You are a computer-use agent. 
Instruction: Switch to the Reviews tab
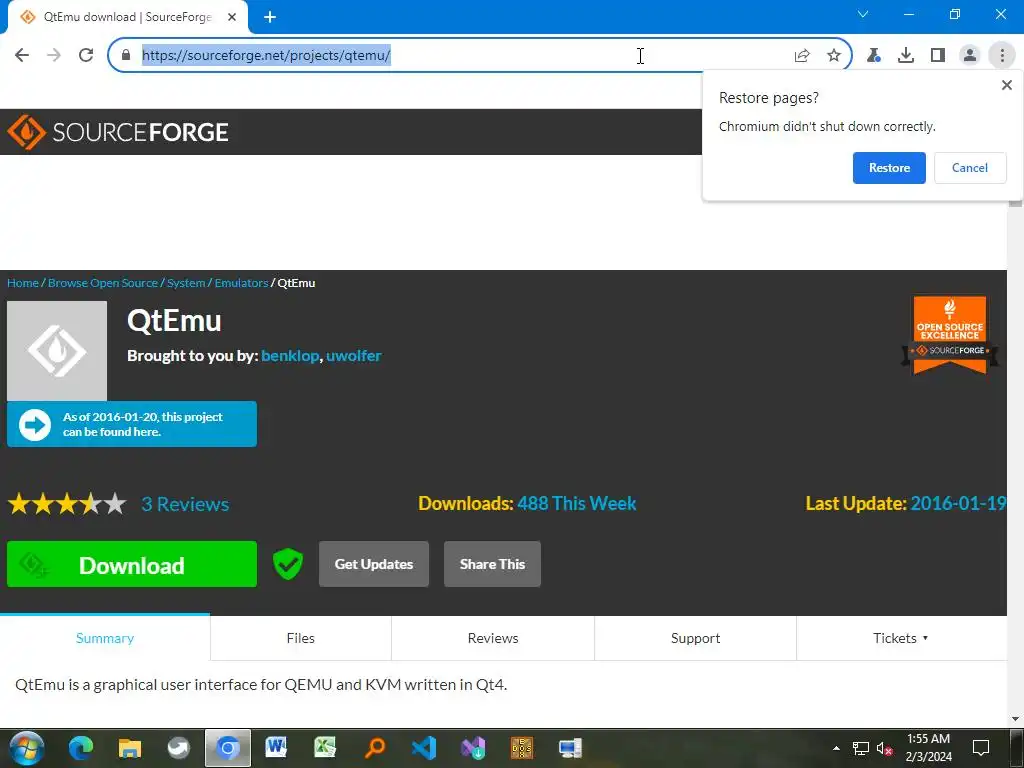click(493, 638)
